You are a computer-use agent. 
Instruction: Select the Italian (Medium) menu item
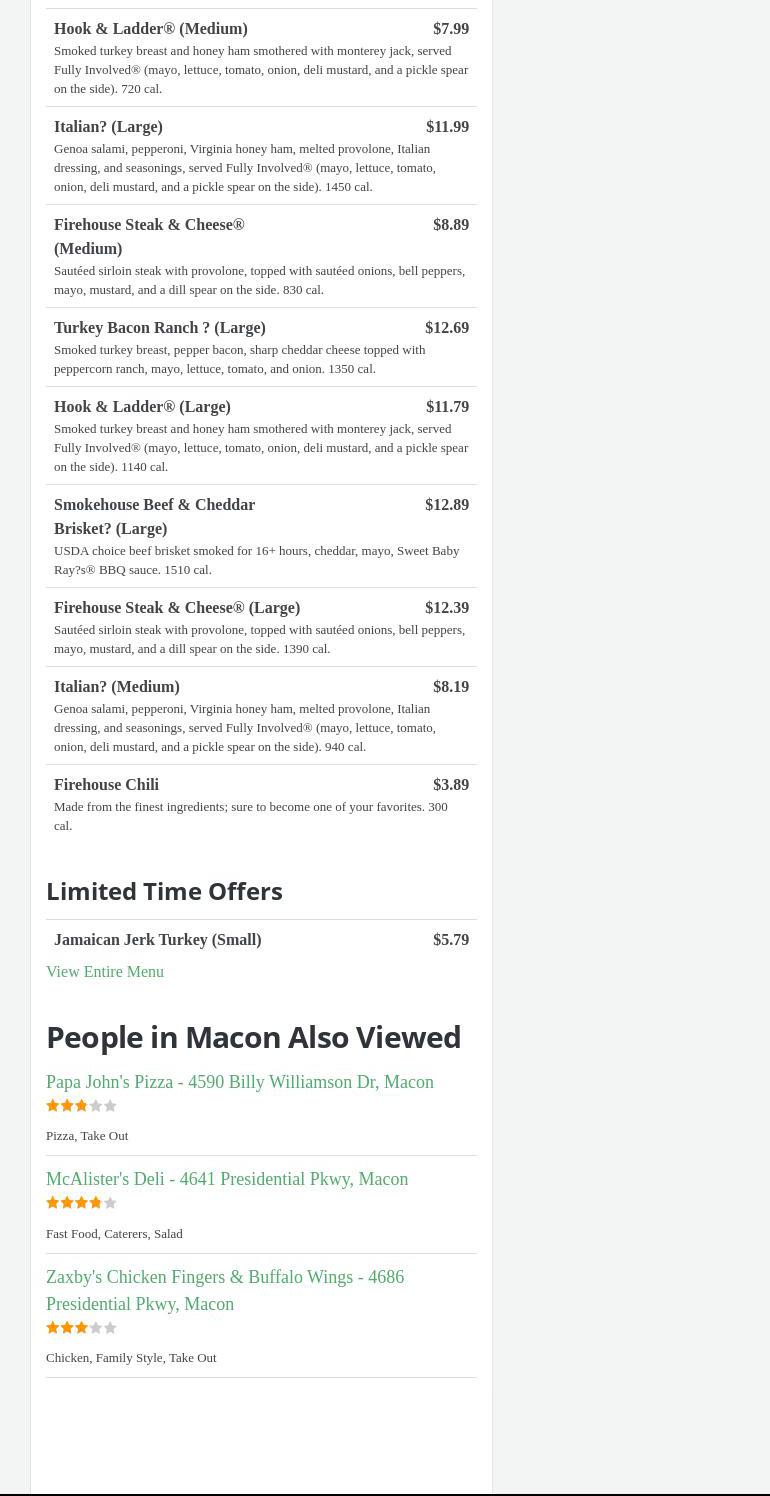pos(117,687)
